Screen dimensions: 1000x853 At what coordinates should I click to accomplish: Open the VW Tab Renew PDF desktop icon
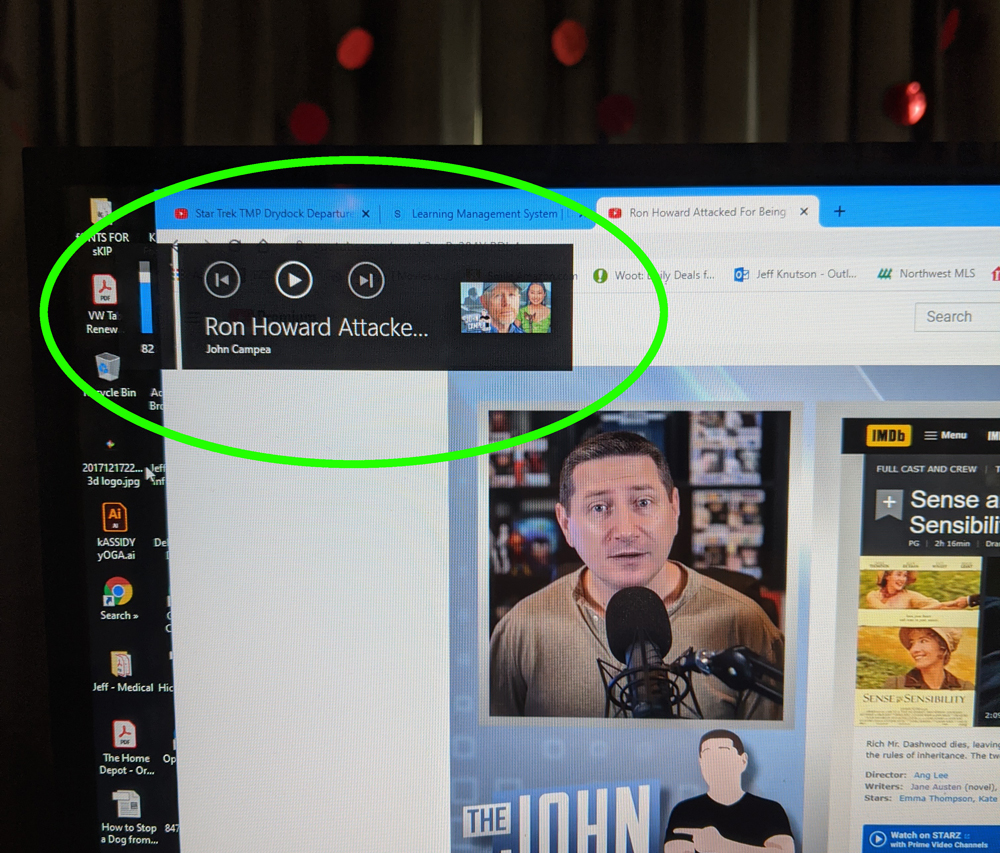tap(104, 305)
